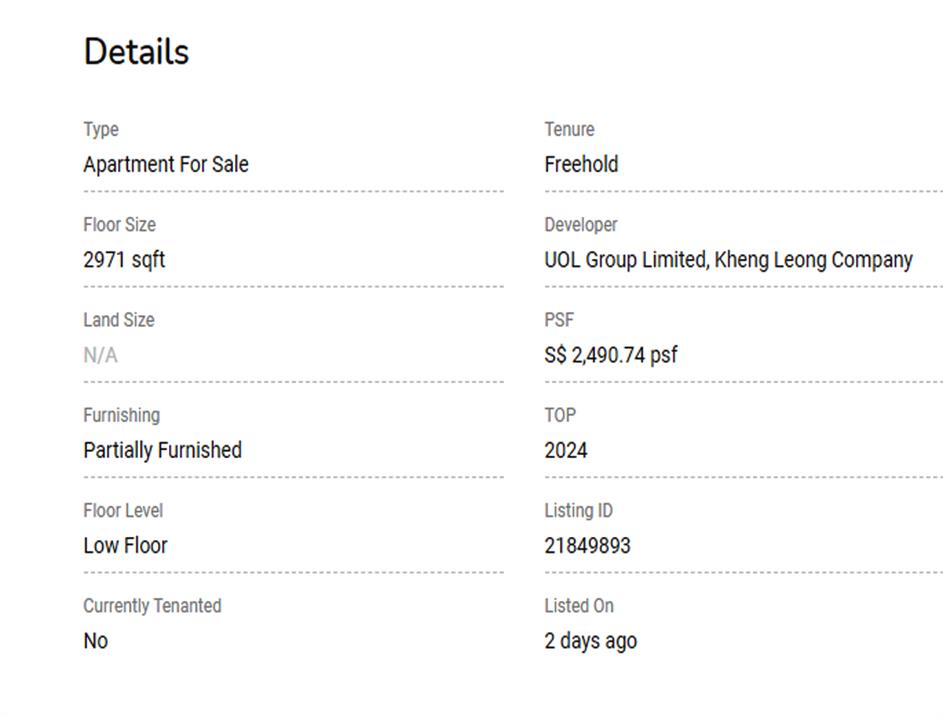Click the Listed On label
This screenshot has width=943, height=717.
tap(579, 606)
